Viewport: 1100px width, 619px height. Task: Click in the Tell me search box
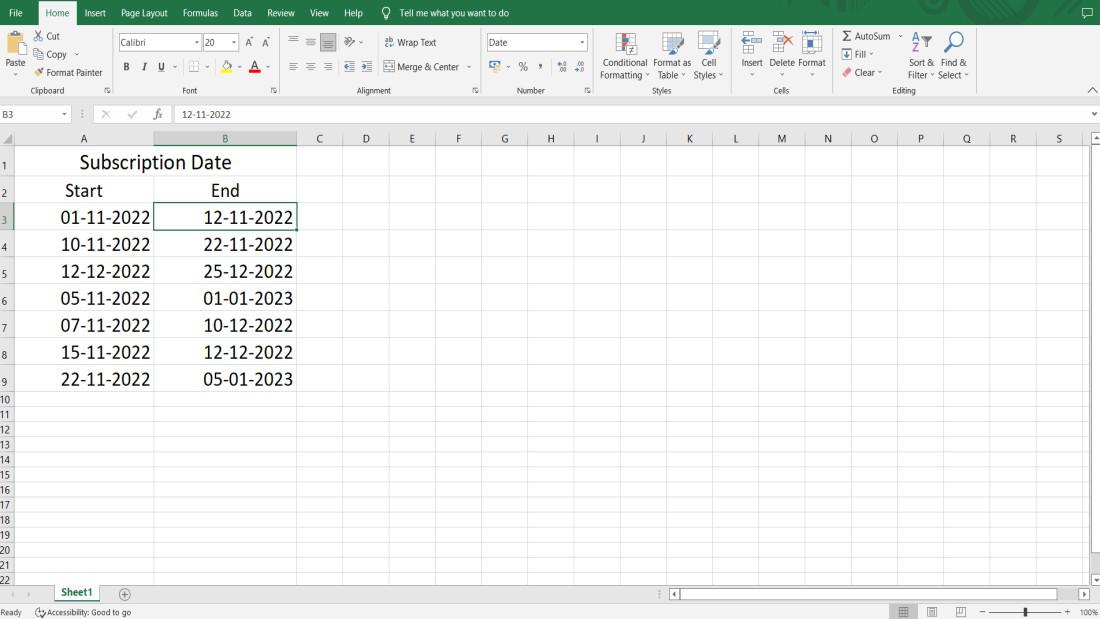coord(454,13)
